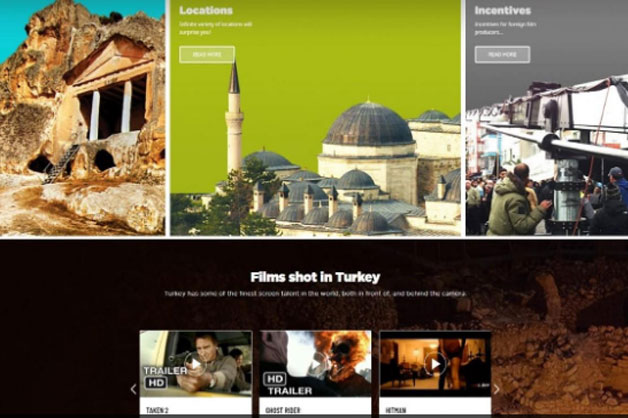Screen dimensions: 628x418
Task: Open the Incentives heading
Action: (x=503, y=10)
